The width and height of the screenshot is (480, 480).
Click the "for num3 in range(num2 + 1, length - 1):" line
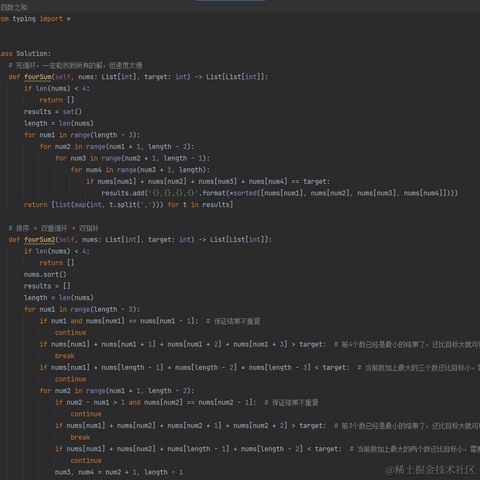click(132, 158)
